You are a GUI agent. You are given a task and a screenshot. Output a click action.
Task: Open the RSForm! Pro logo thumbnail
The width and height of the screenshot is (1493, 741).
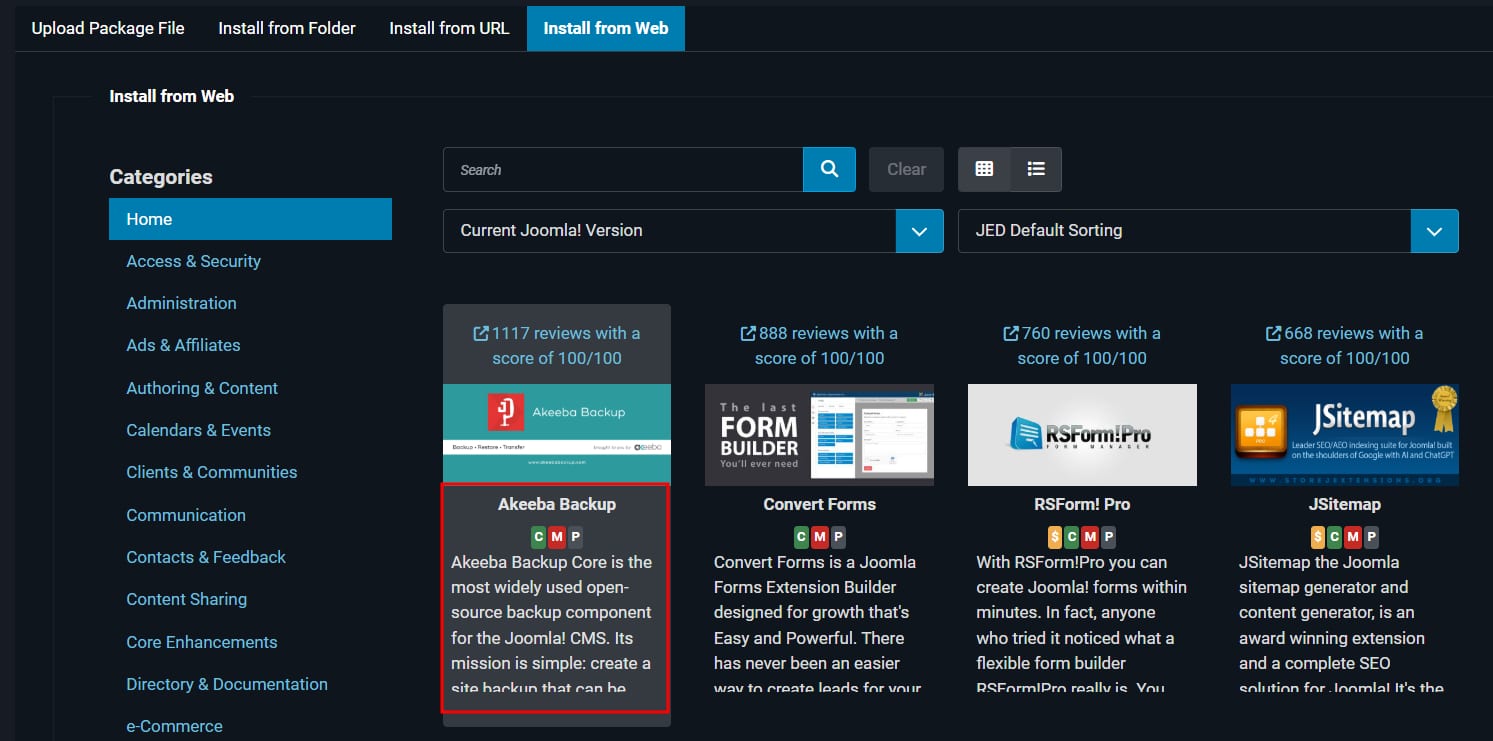click(x=1082, y=435)
